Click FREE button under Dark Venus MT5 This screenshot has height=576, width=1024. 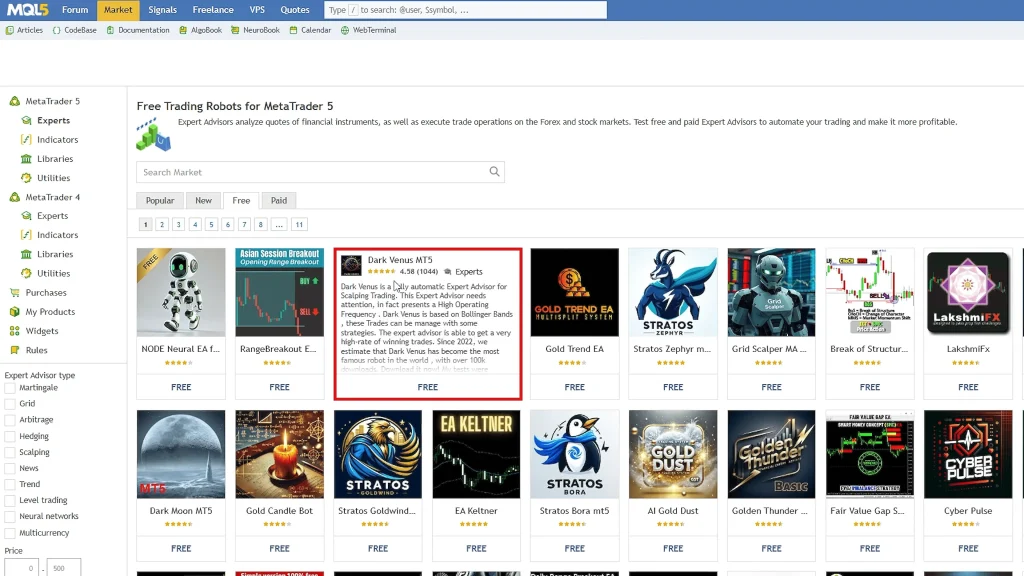point(427,387)
